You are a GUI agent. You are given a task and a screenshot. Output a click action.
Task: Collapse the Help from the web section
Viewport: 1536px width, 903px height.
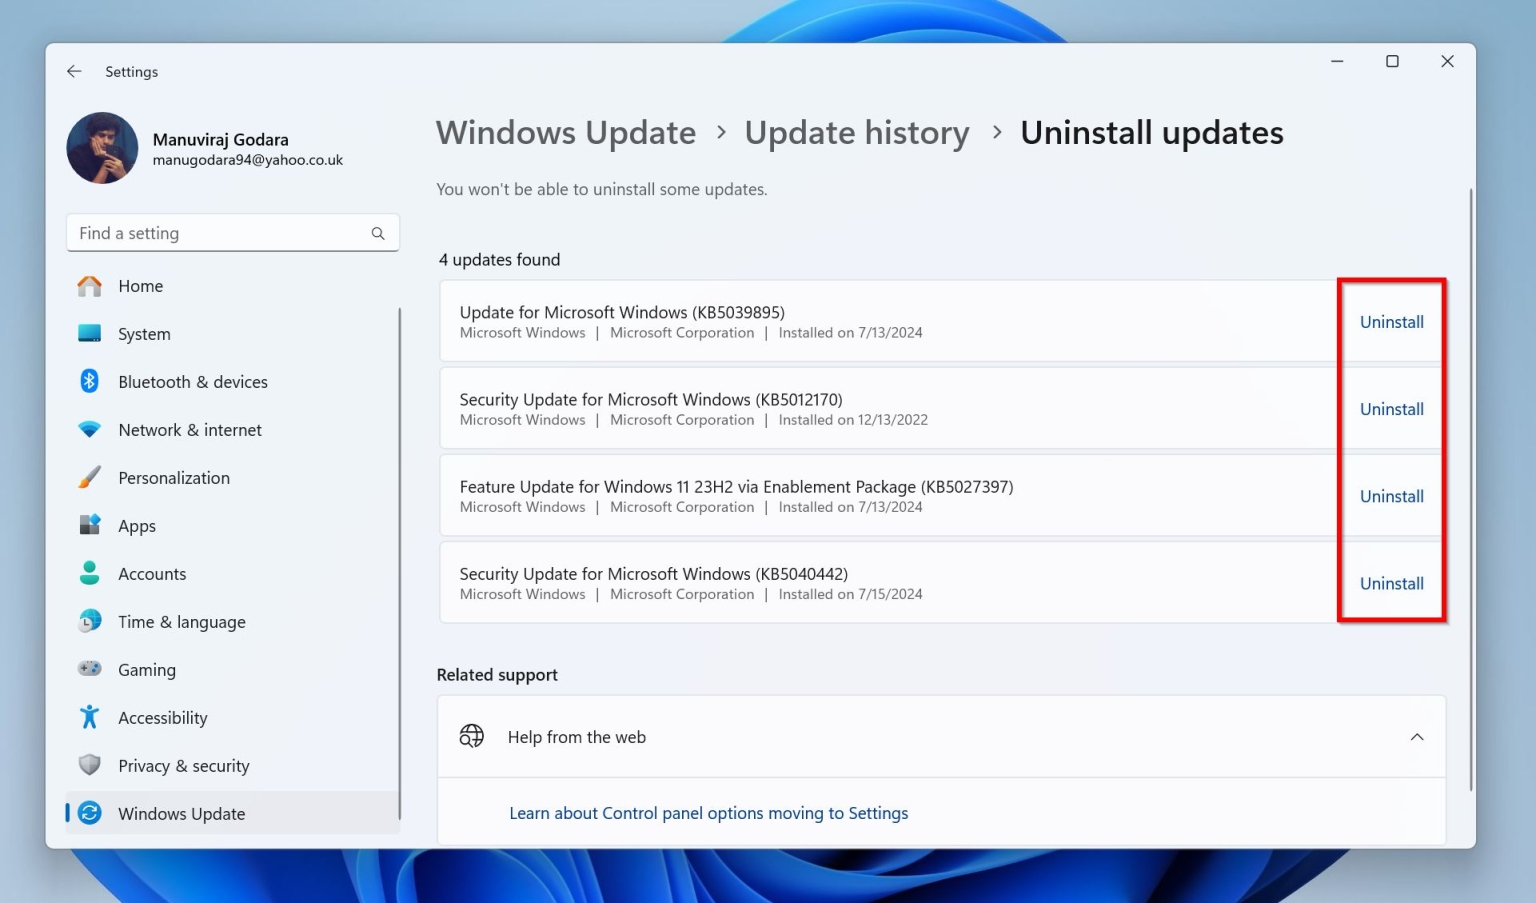coord(1416,737)
